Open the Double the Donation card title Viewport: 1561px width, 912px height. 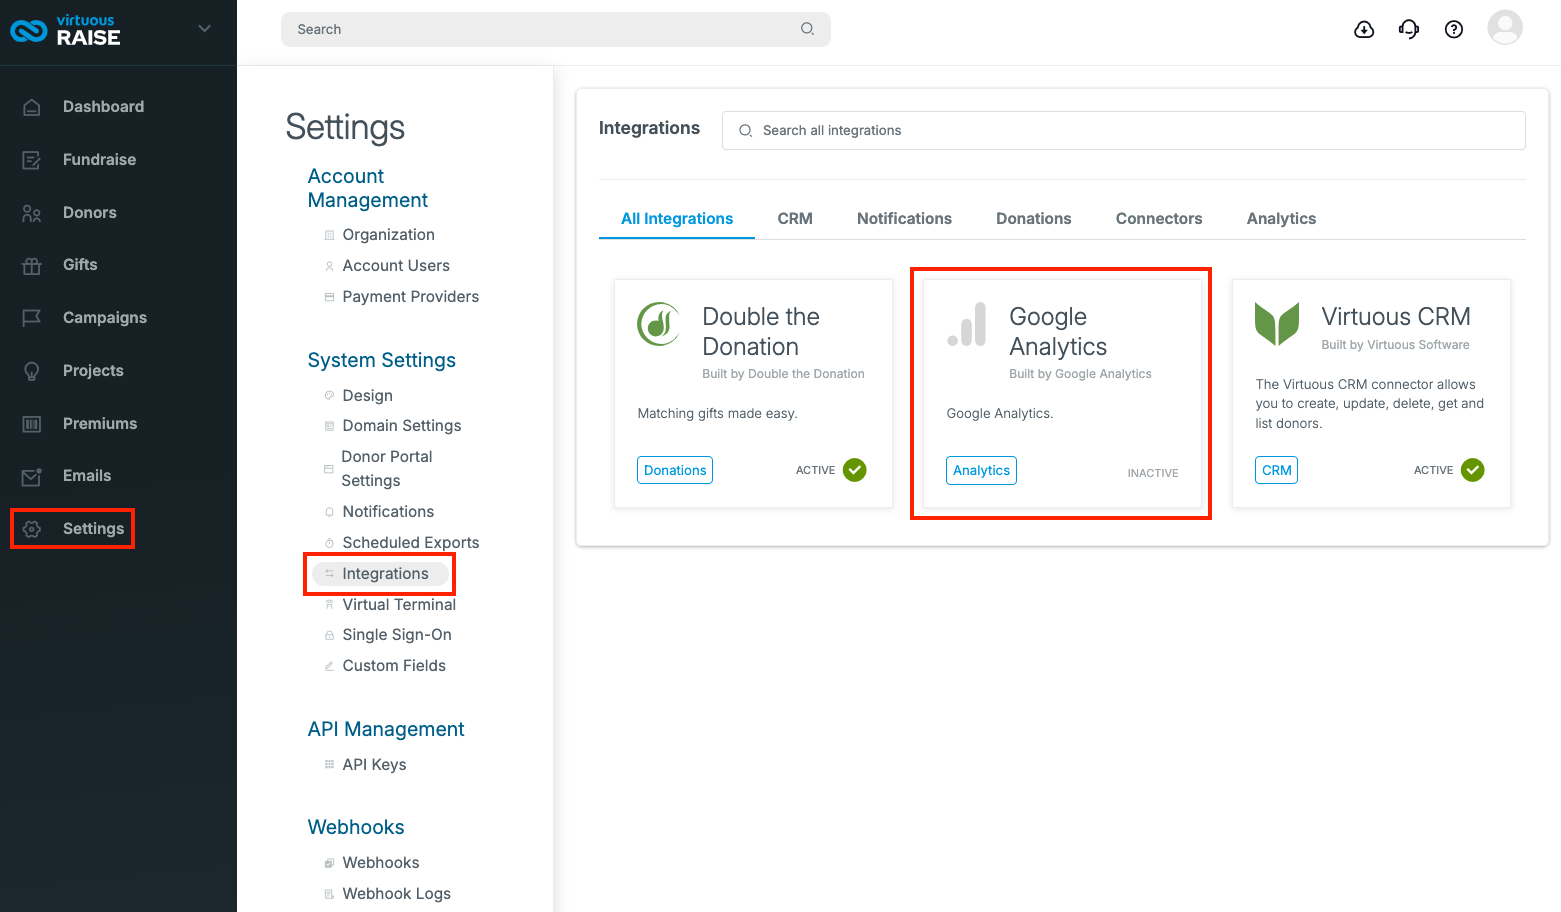pos(761,332)
